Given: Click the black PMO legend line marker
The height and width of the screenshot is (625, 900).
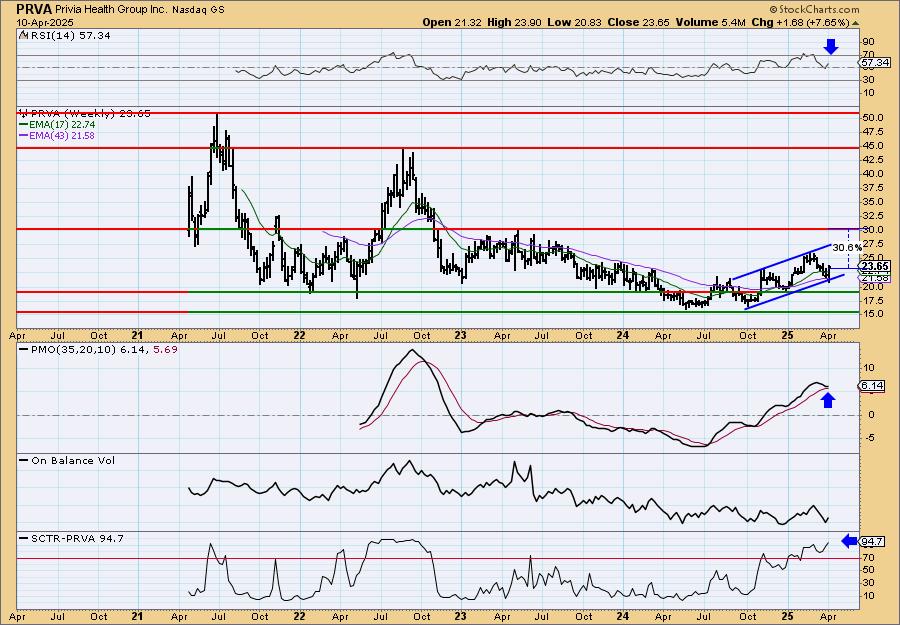Looking at the screenshot, I should (24, 349).
